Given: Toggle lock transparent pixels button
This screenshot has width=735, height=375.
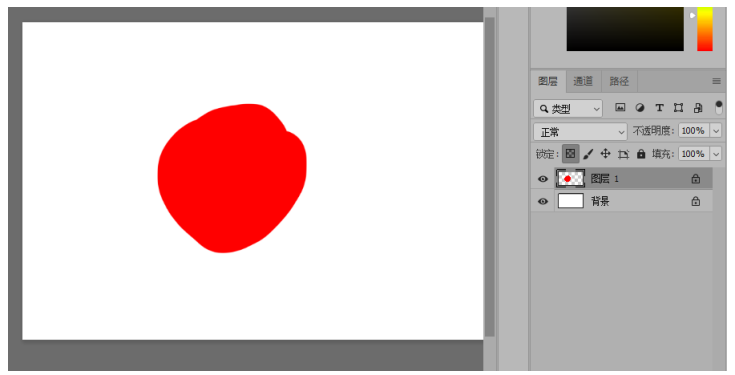Looking at the screenshot, I should coord(570,153).
